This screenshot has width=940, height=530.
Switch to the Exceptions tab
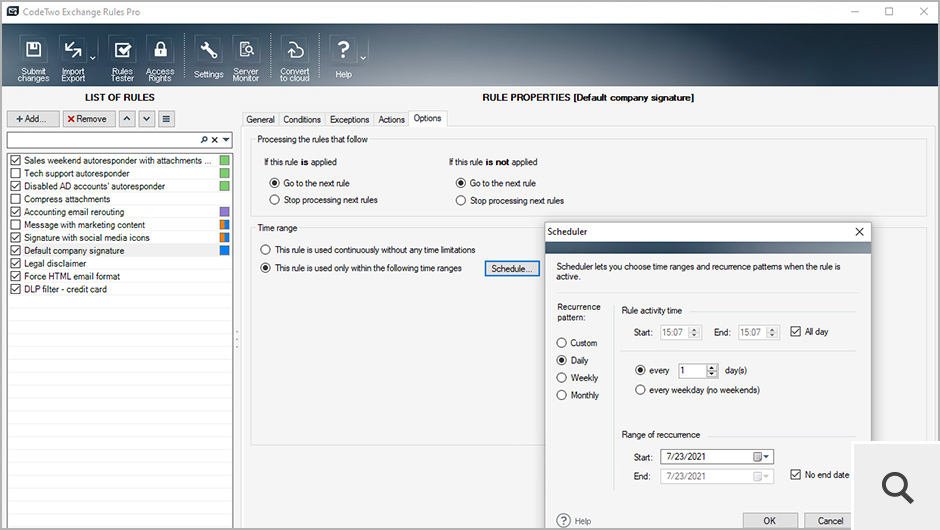click(x=350, y=119)
